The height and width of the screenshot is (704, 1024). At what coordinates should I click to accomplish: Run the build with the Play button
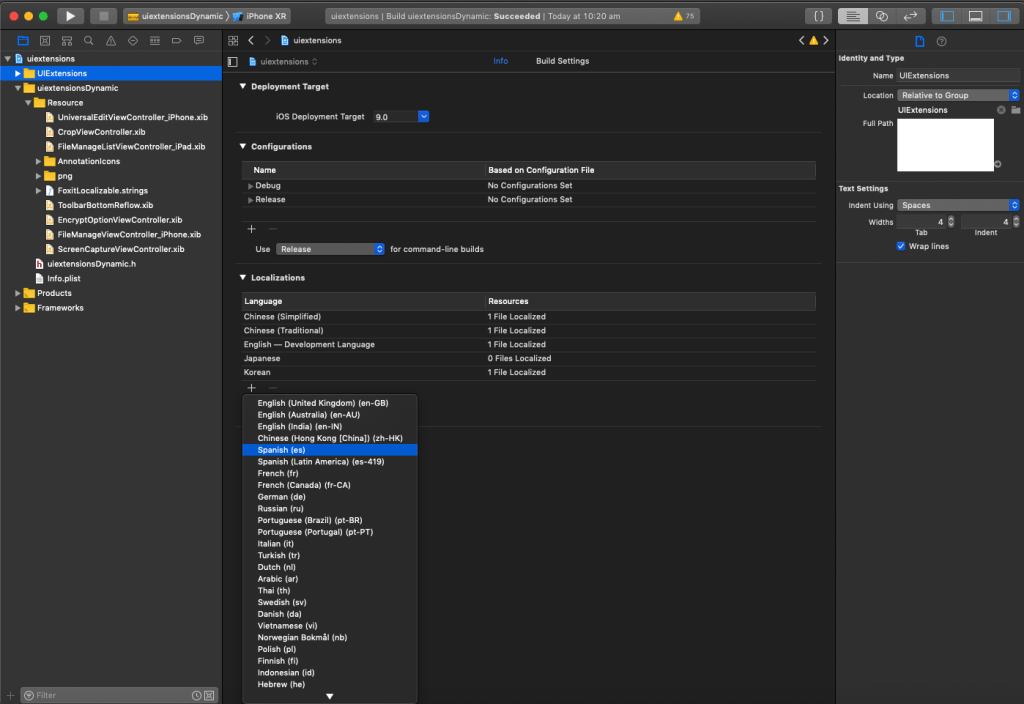click(x=70, y=16)
